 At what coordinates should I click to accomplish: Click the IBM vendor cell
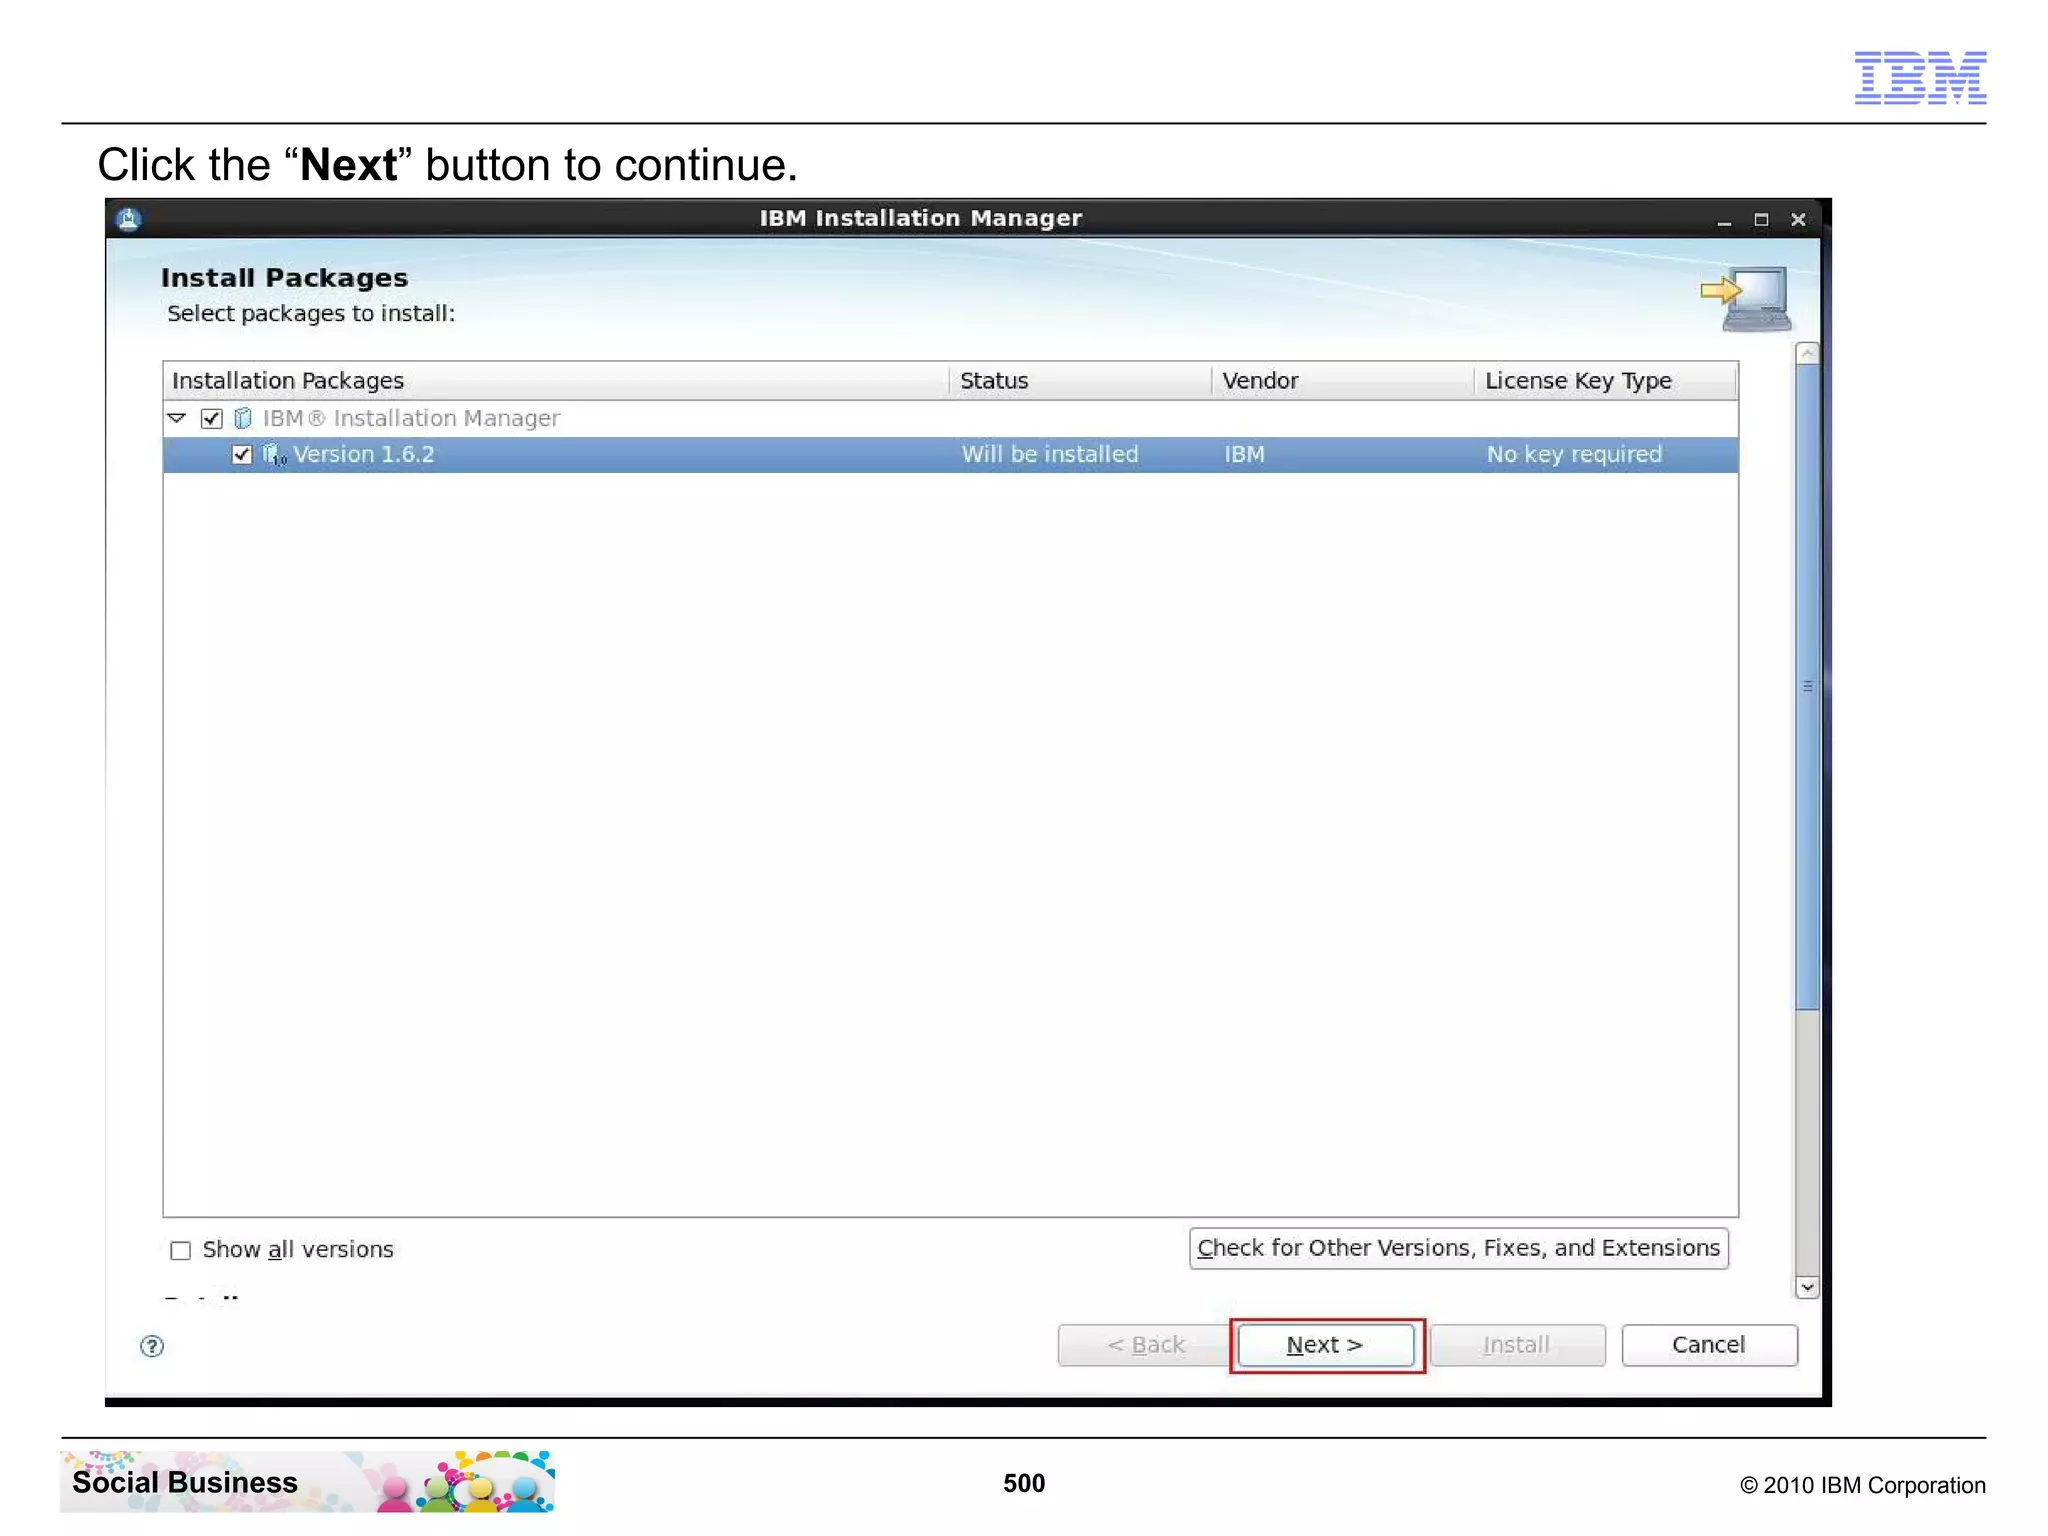(1244, 454)
